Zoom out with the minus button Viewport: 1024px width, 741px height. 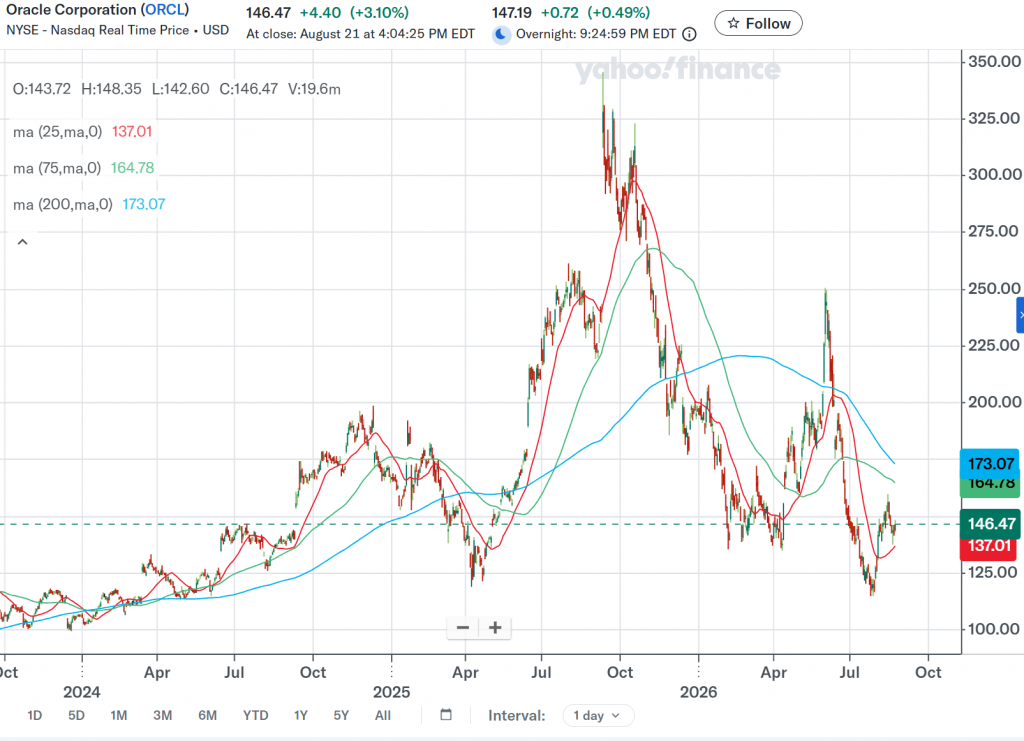click(463, 627)
